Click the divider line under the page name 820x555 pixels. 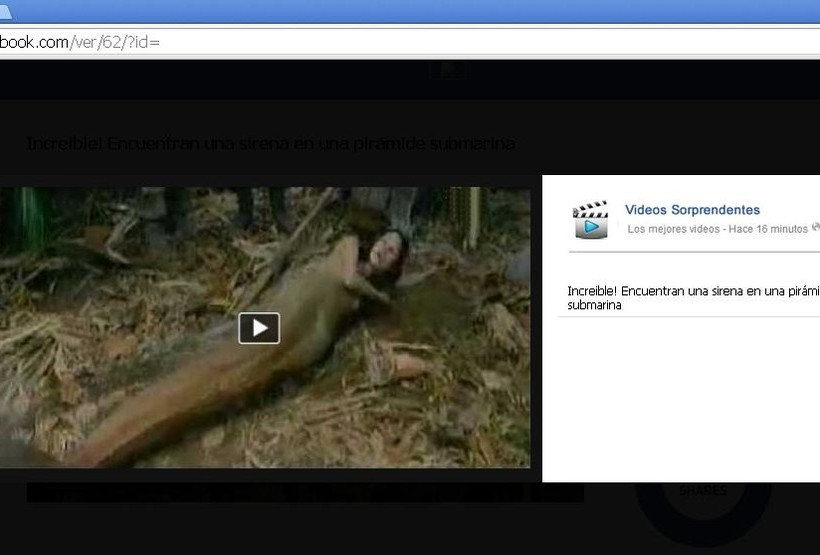(x=690, y=252)
